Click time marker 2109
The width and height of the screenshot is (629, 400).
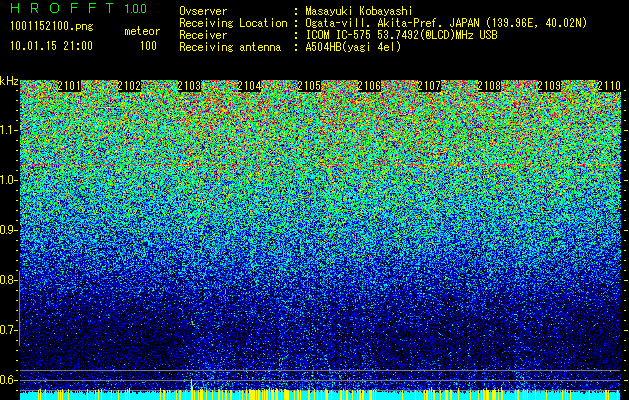click(x=549, y=86)
